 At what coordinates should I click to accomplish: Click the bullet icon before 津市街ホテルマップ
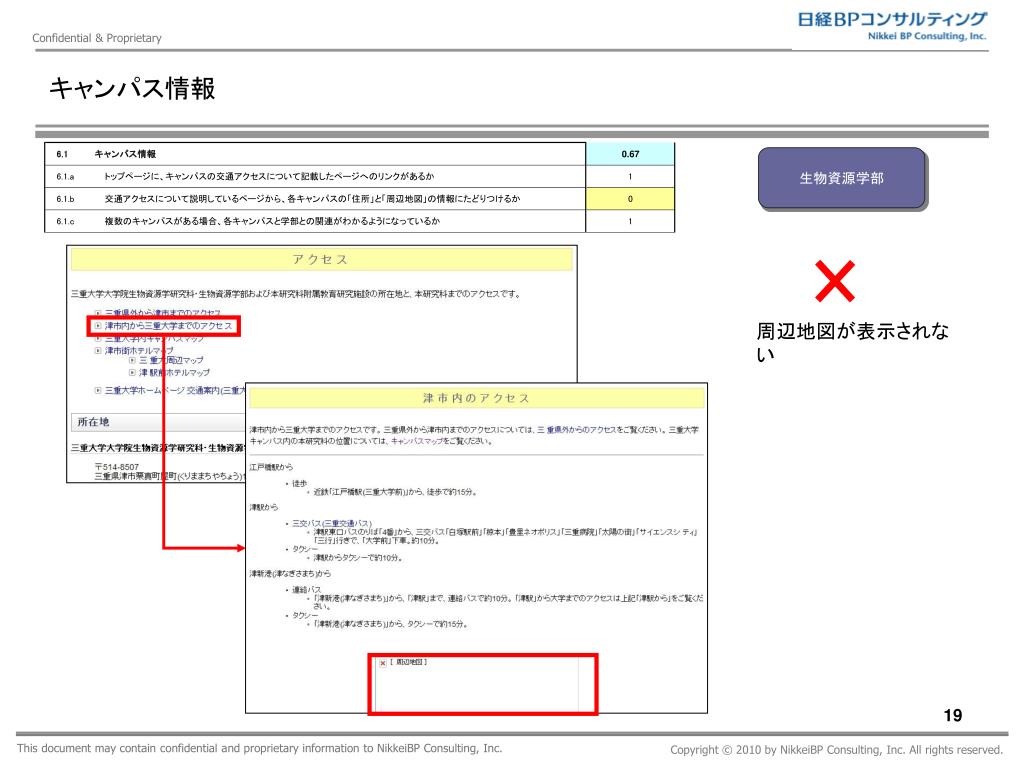click(98, 351)
